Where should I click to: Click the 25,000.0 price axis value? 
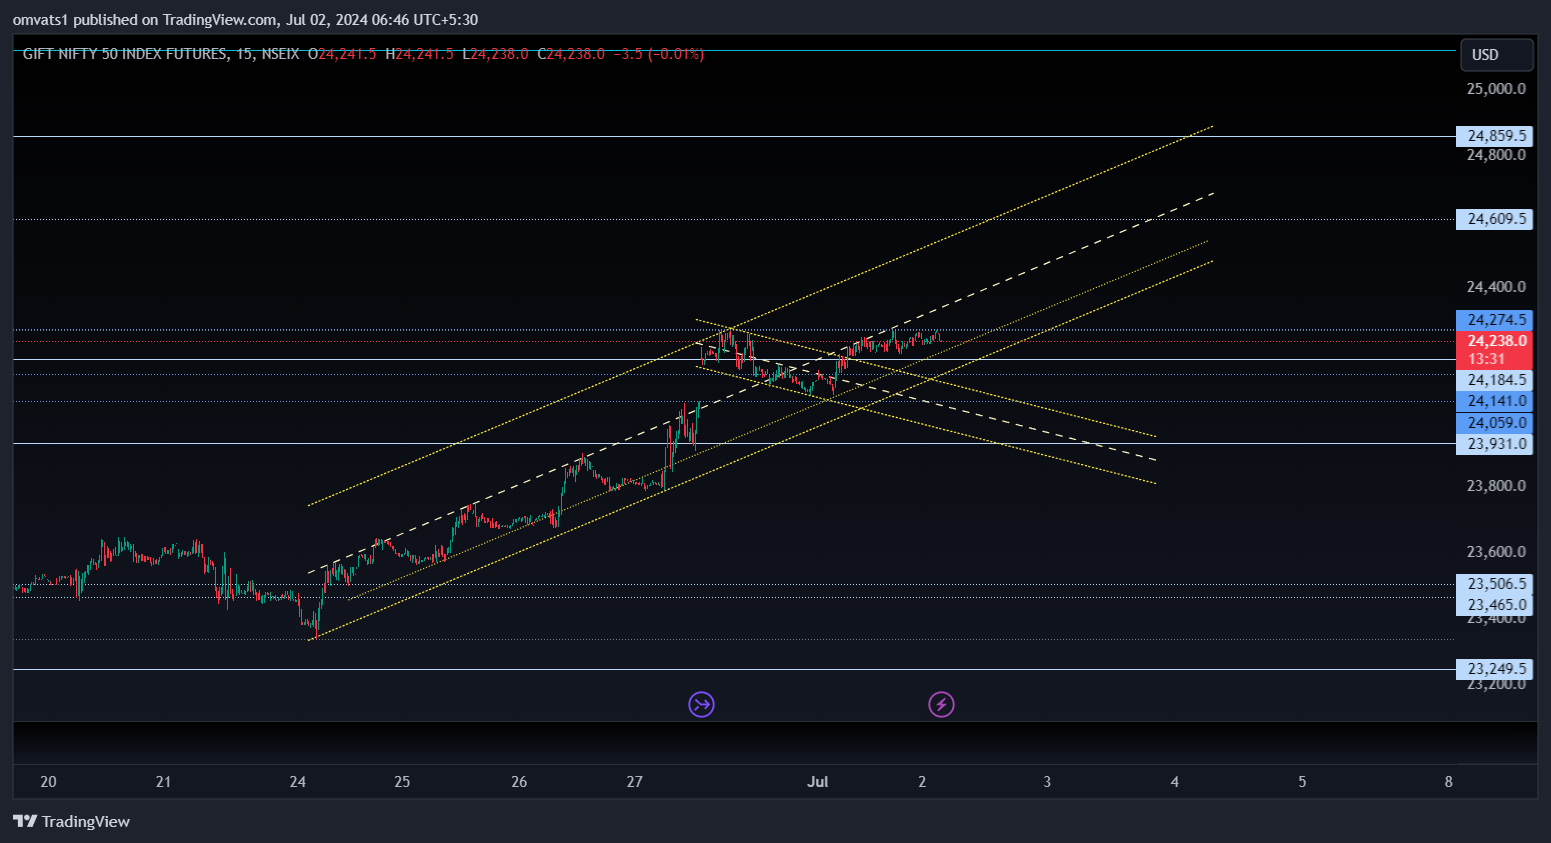point(1496,89)
